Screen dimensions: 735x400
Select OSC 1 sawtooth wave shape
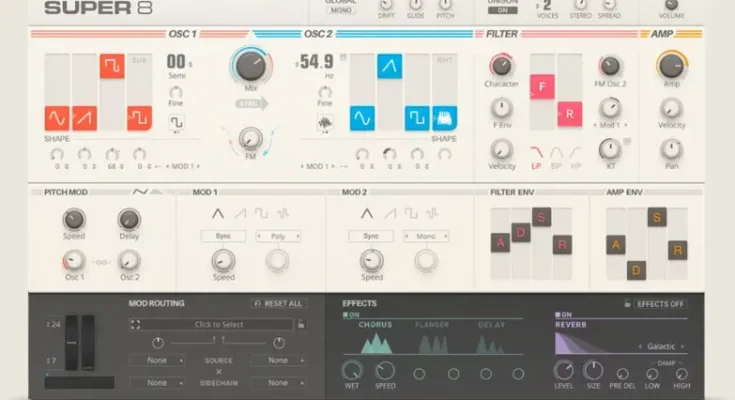[x=84, y=118]
